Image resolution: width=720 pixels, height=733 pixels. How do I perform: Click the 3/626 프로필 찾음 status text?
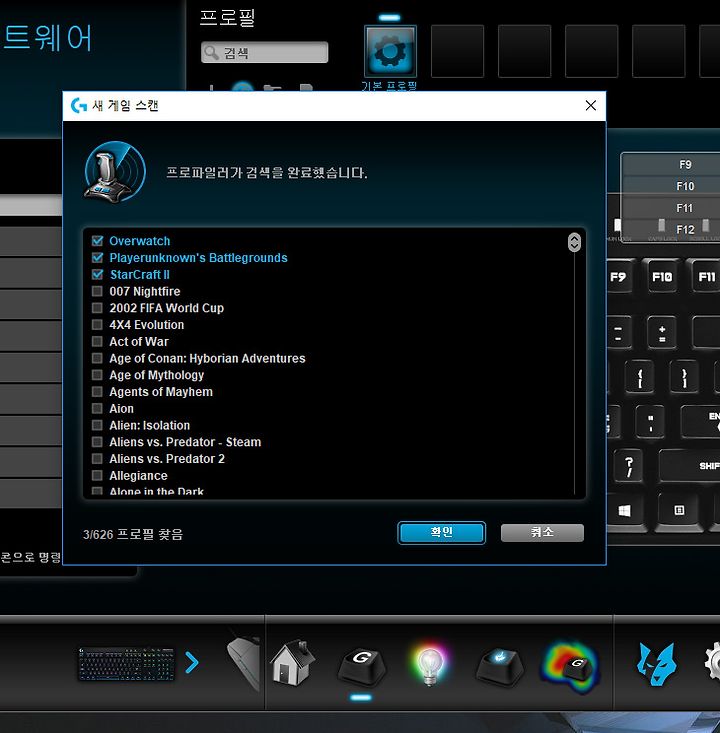click(133, 534)
